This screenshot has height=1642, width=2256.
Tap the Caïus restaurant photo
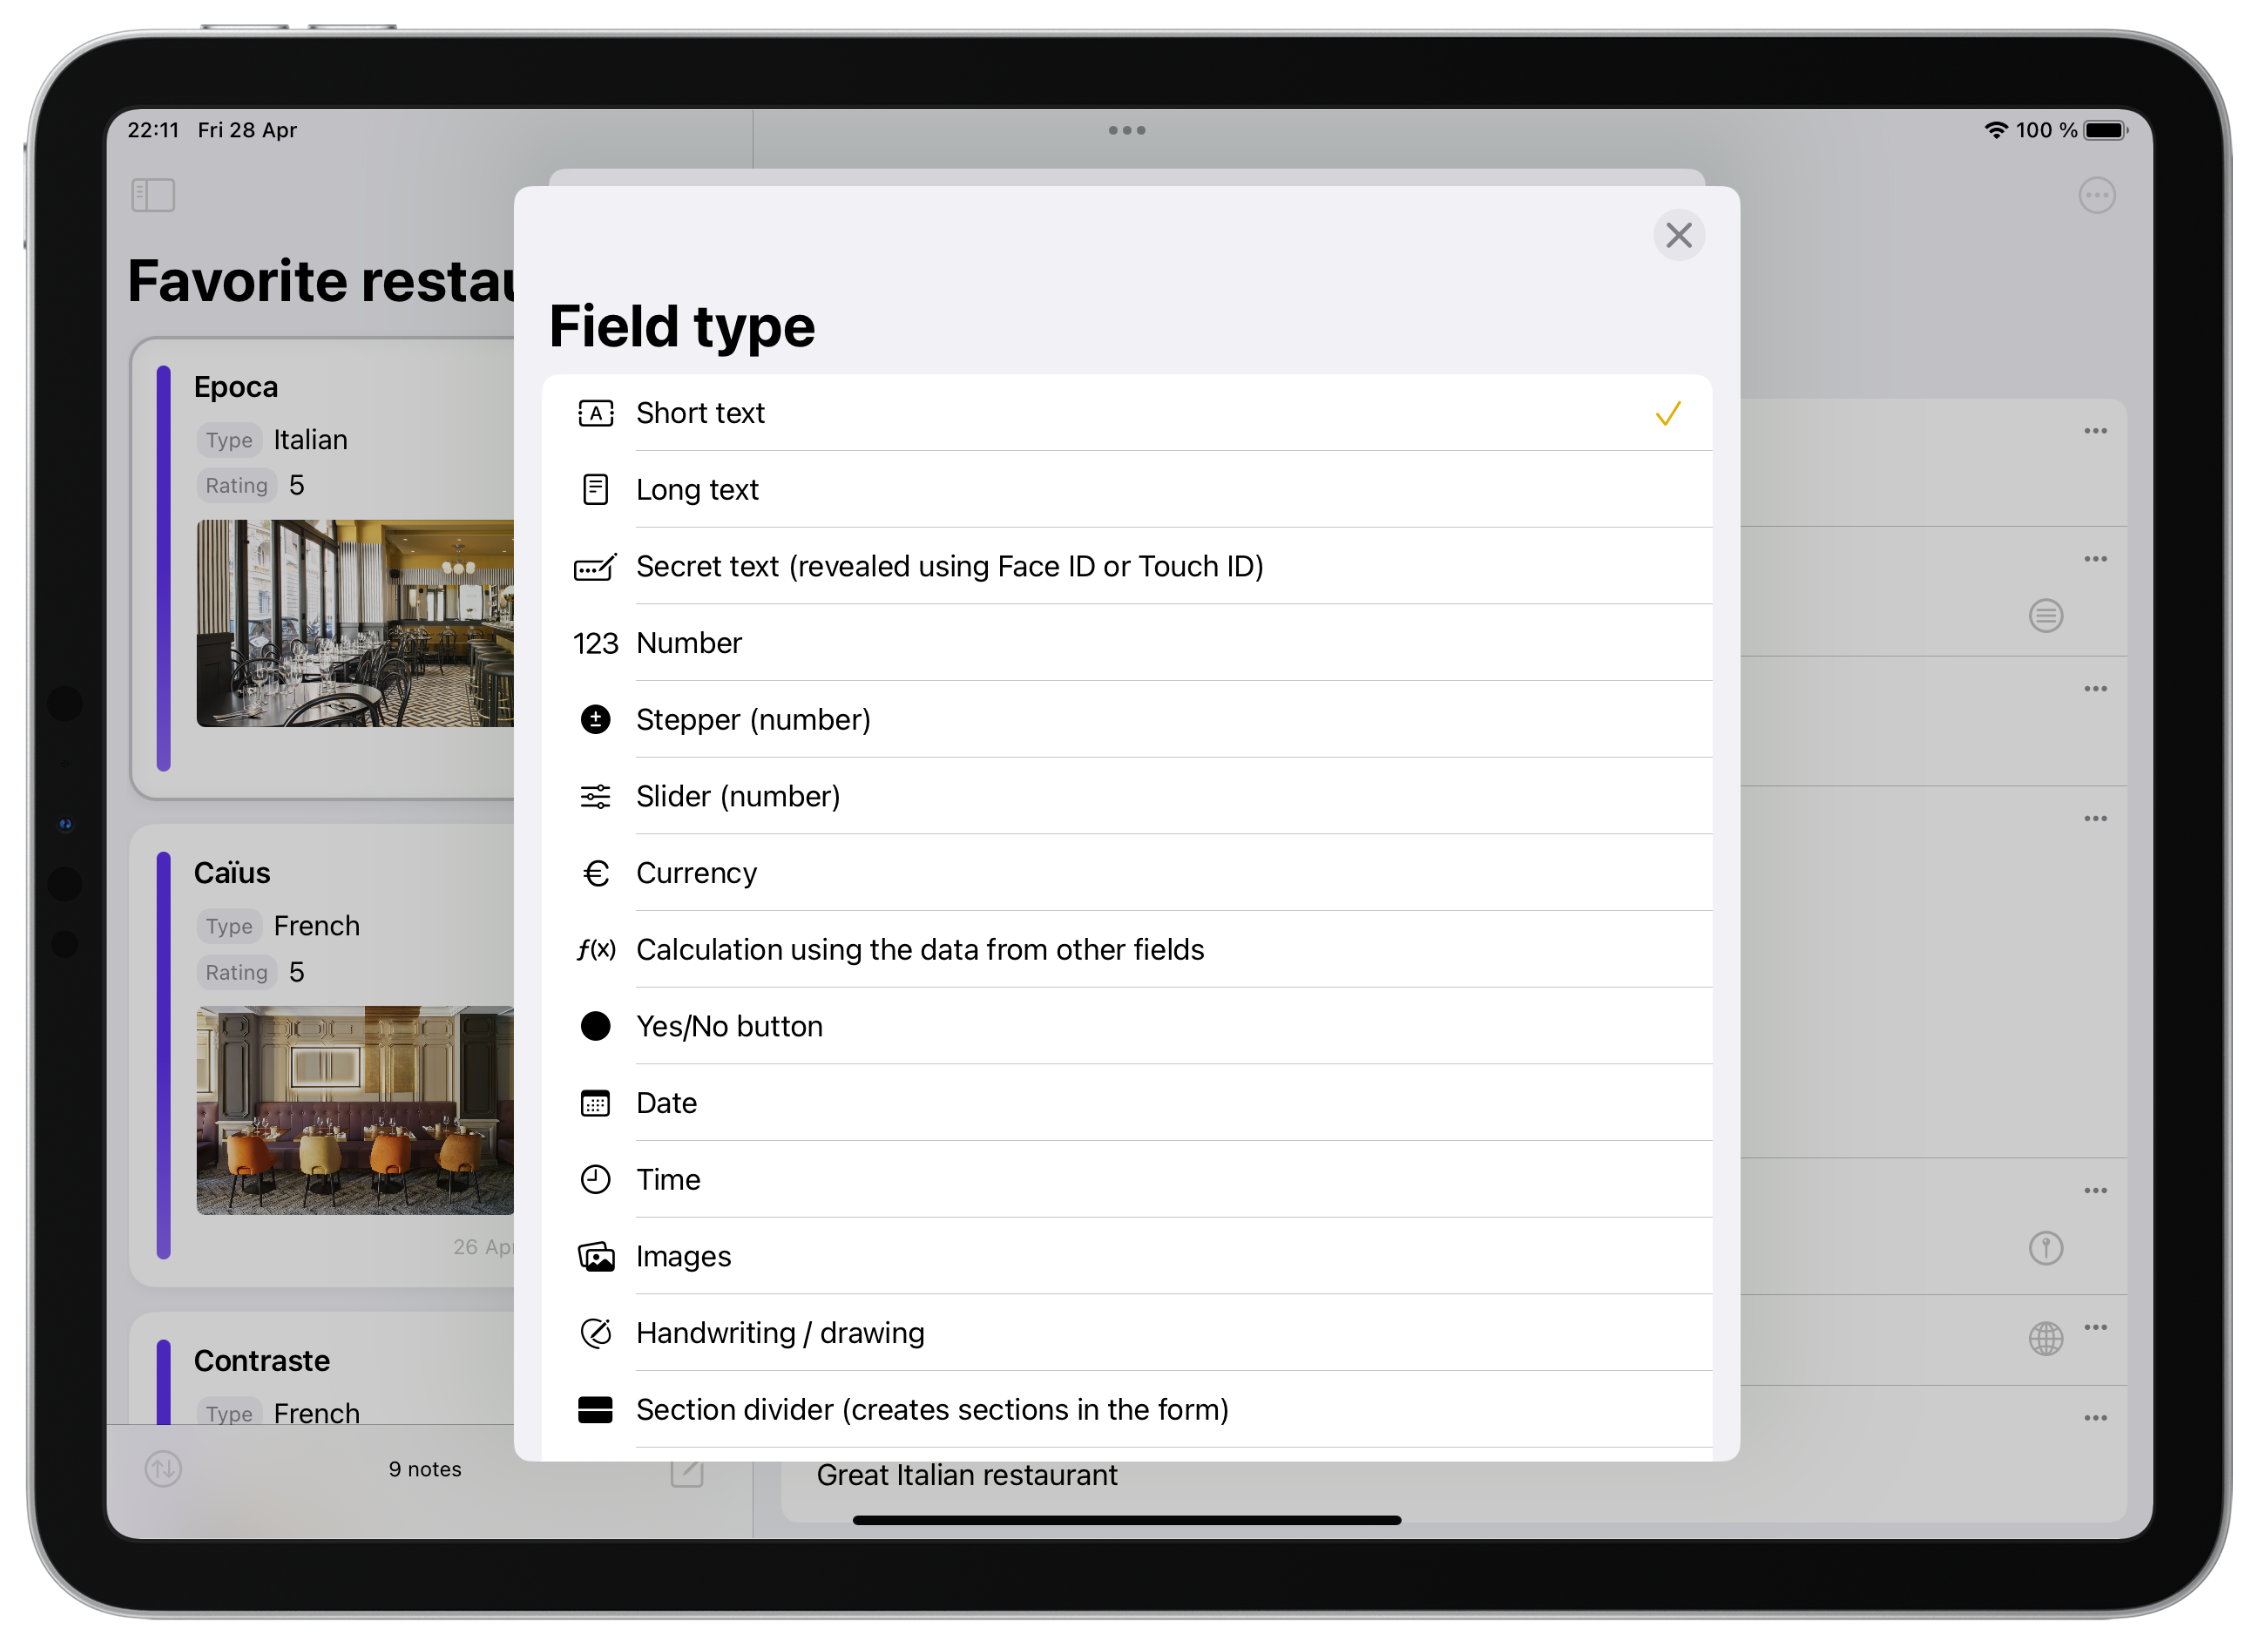(355, 1110)
